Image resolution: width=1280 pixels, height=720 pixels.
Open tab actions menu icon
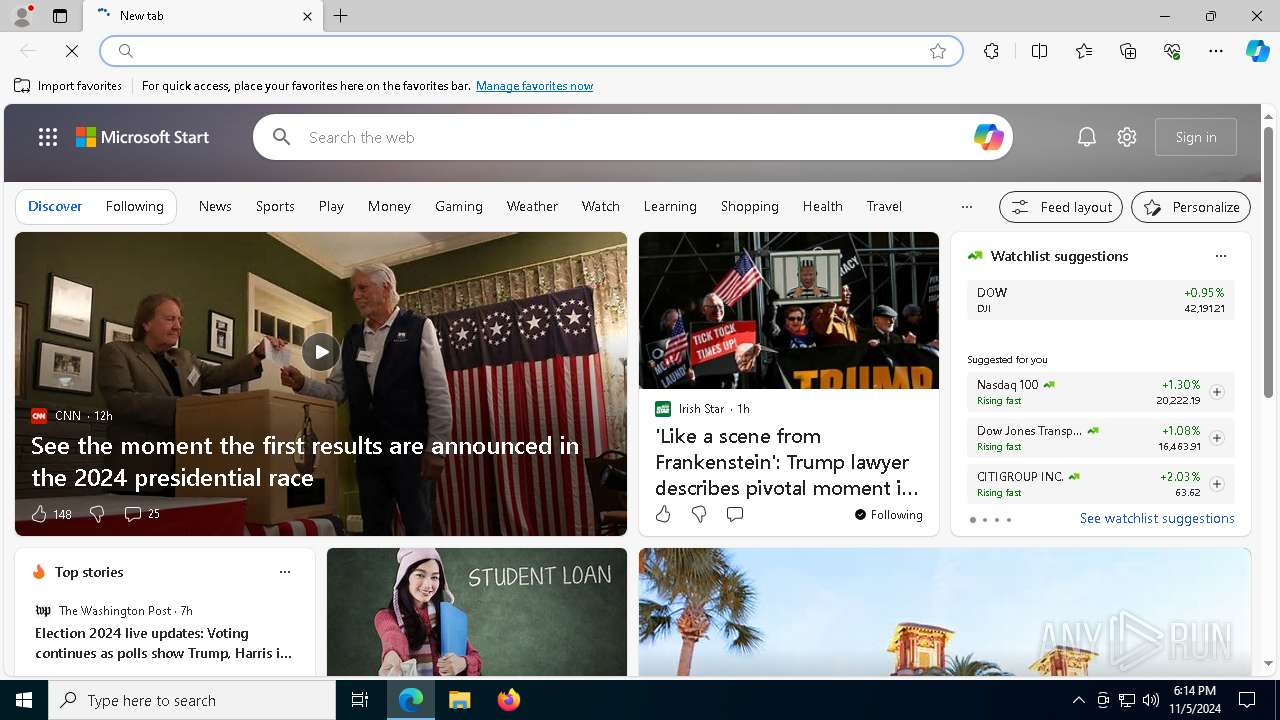tap(60, 16)
